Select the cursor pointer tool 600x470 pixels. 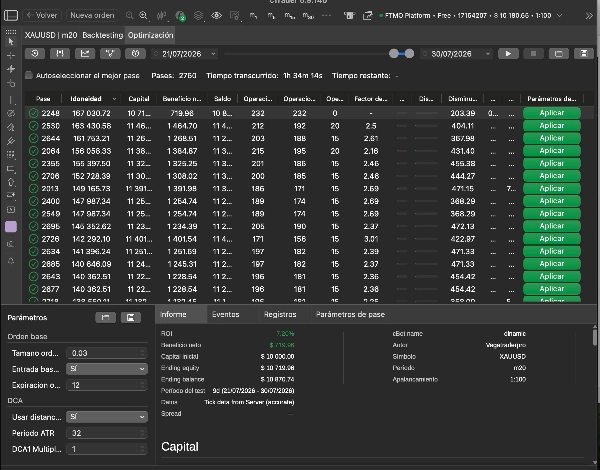(11, 41)
